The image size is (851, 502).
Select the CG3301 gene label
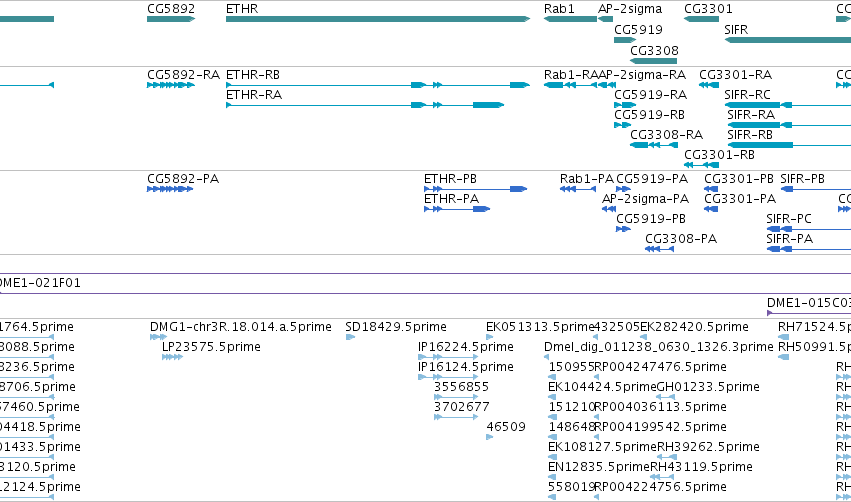pos(708,9)
